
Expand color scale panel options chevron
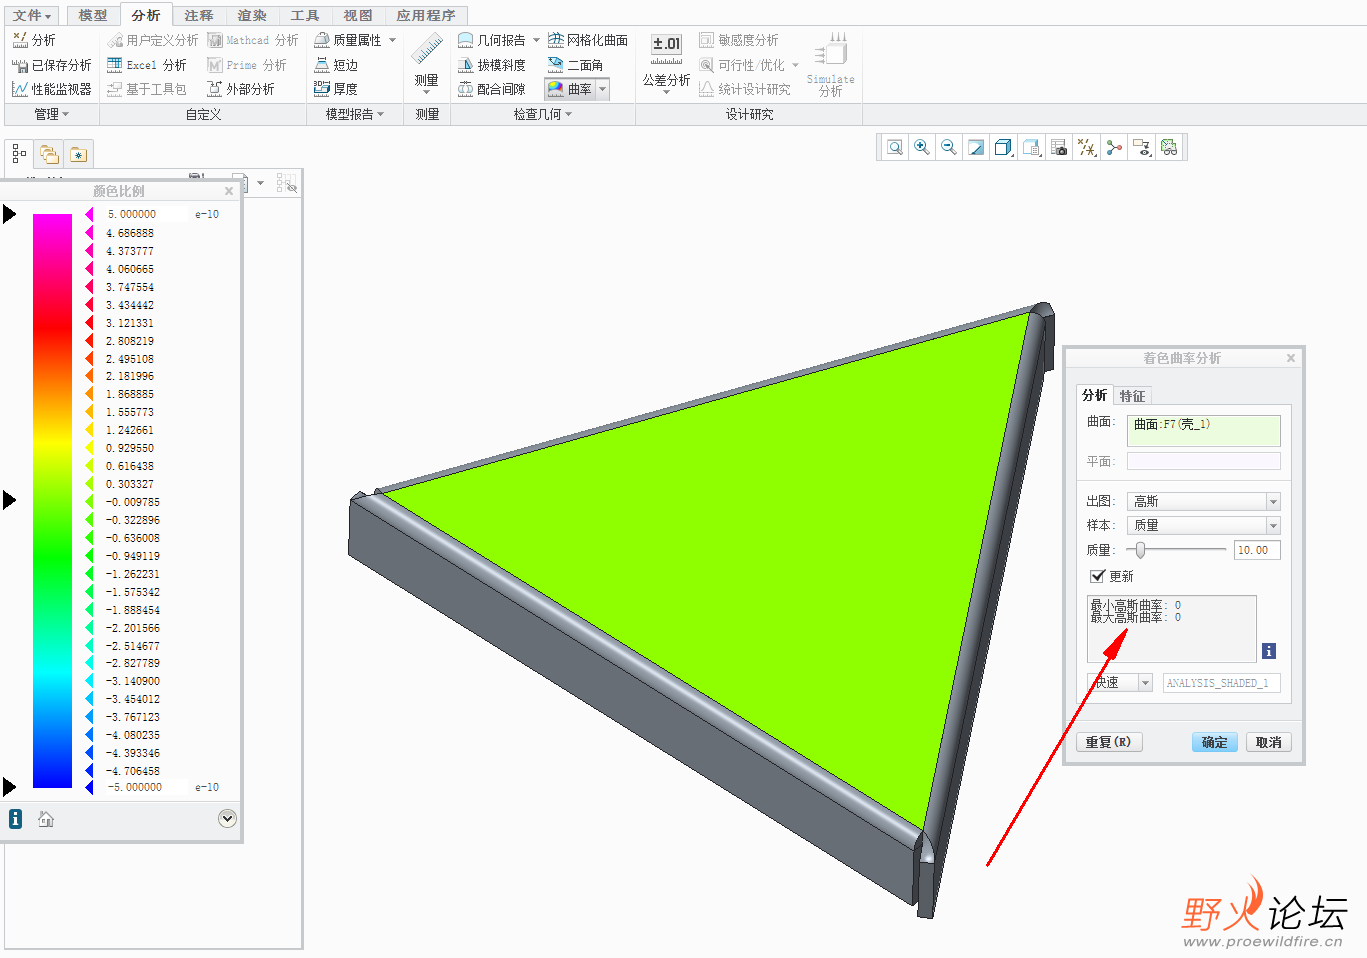pyautogui.click(x=227, y=819)
